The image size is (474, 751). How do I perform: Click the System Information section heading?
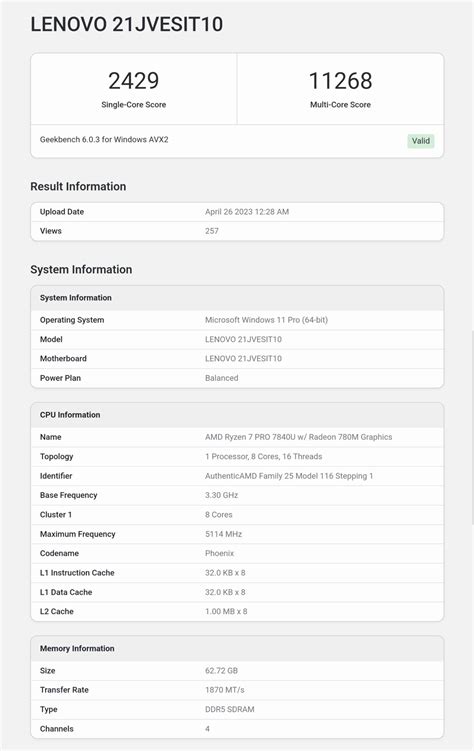tap(81, 269)
